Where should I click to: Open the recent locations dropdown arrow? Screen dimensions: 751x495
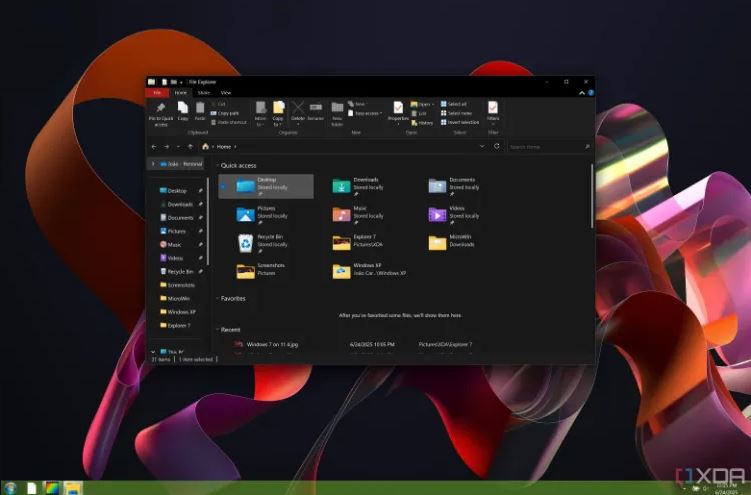click(178, 146)
